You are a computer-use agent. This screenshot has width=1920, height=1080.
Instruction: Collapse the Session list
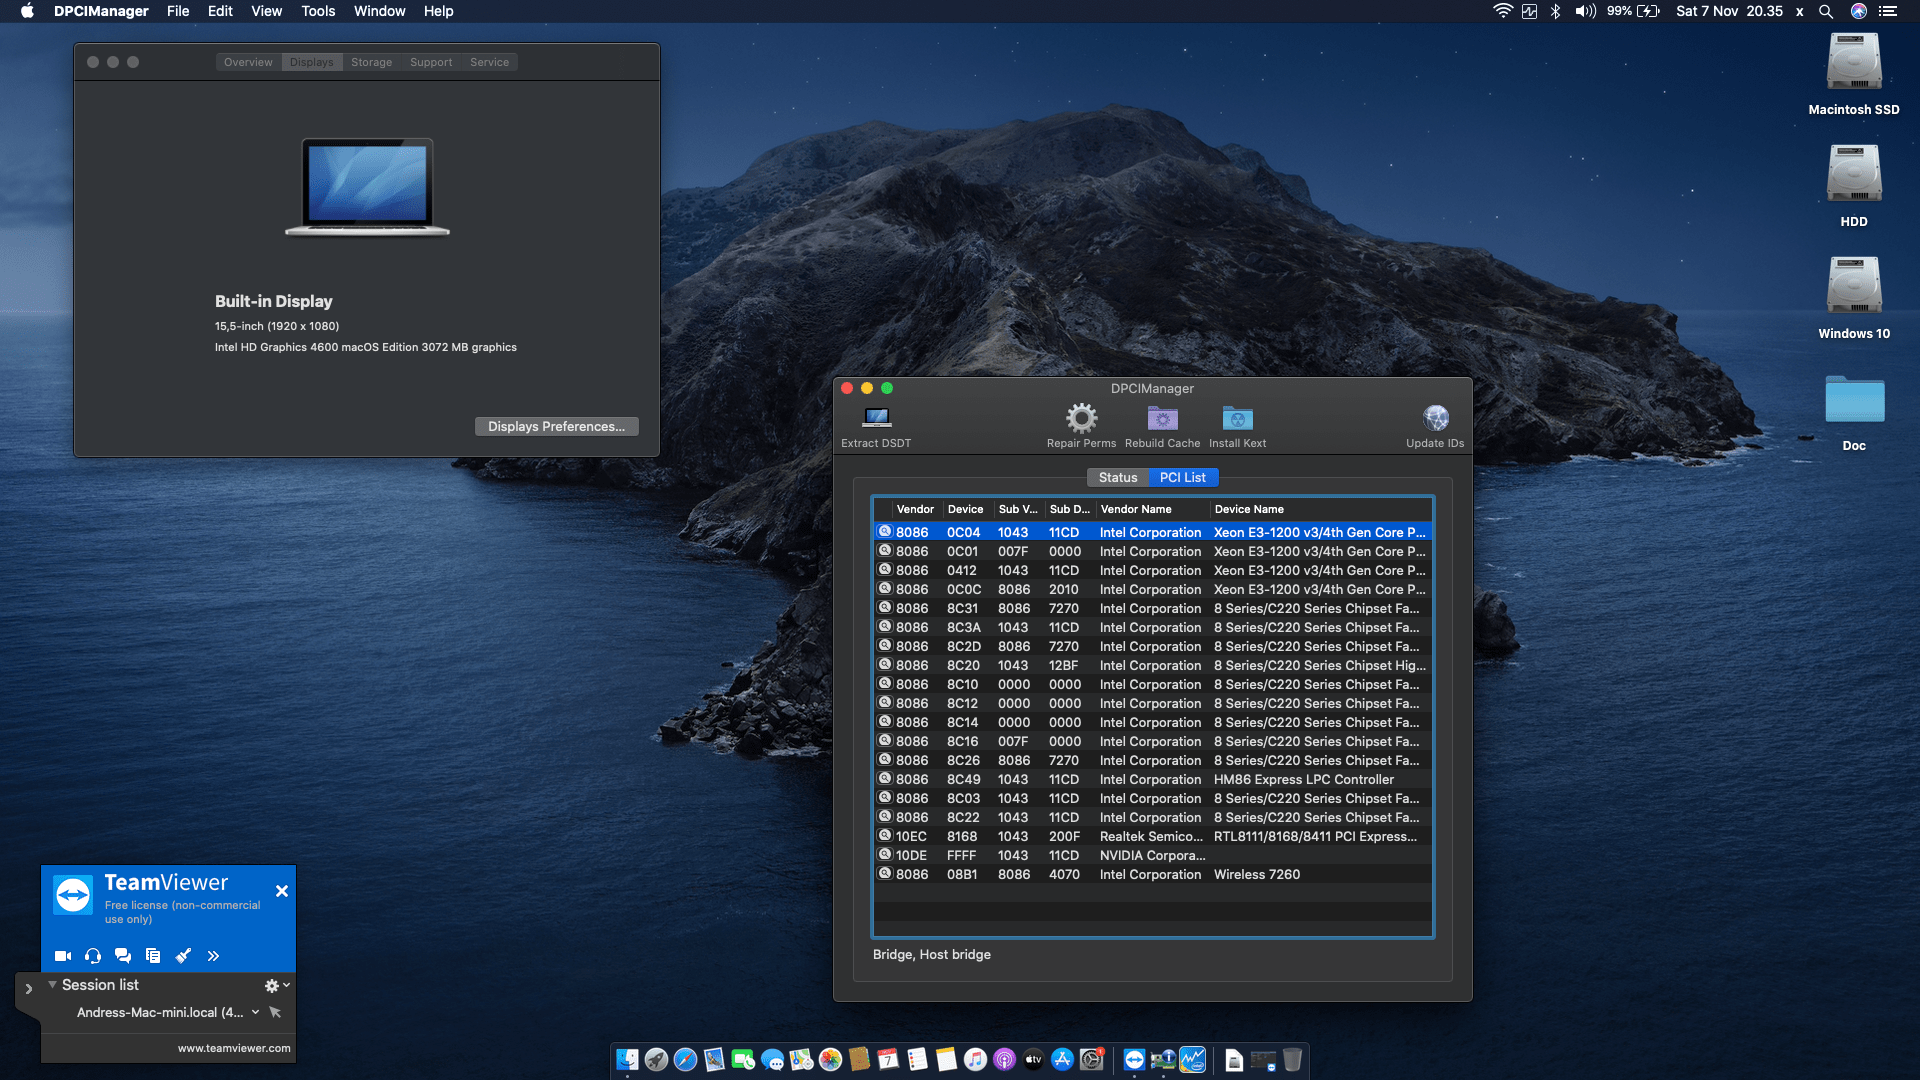coord(53,985)
